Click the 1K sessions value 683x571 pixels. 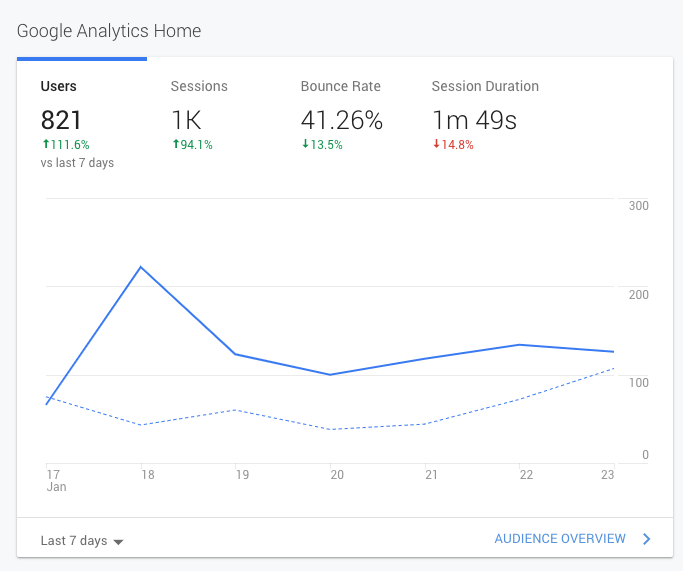click(186, 120)
